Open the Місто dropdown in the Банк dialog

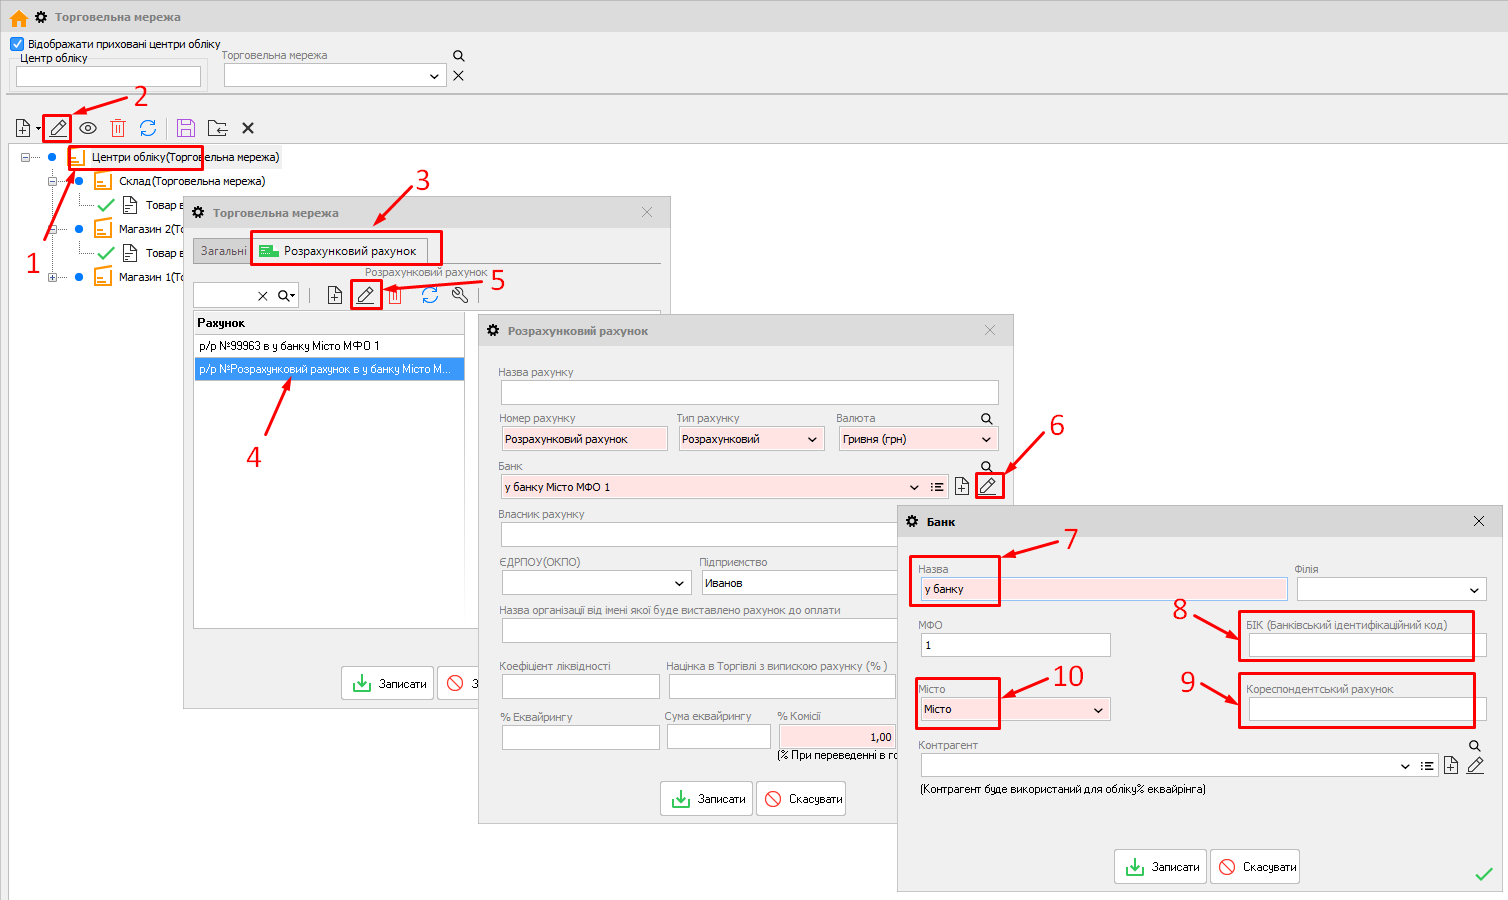pyautogui.click(x=1098, y=710)
